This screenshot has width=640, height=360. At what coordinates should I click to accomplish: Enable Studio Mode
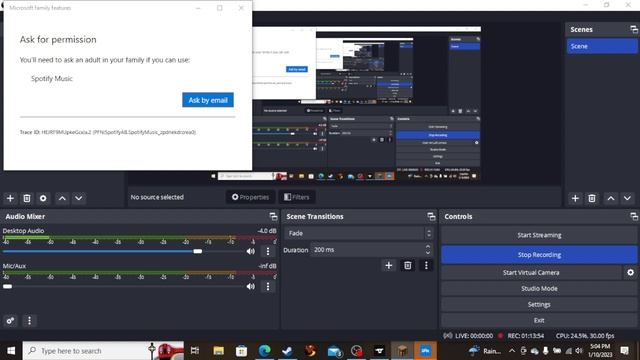tap(539, 288)
